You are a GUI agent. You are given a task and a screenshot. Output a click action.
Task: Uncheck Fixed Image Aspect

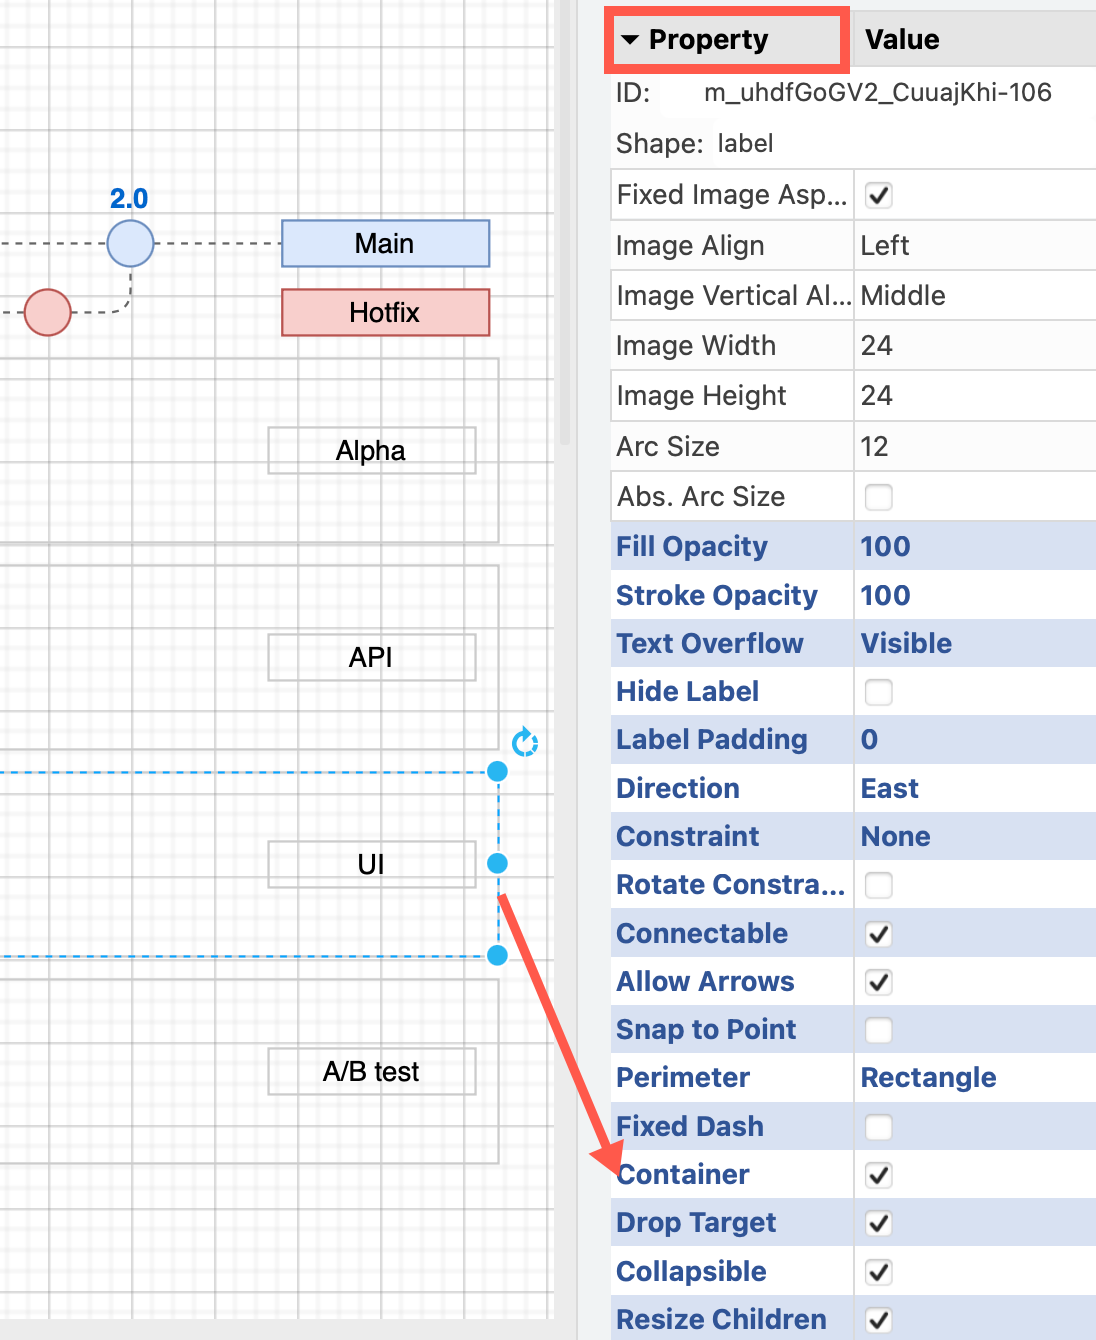877,195
